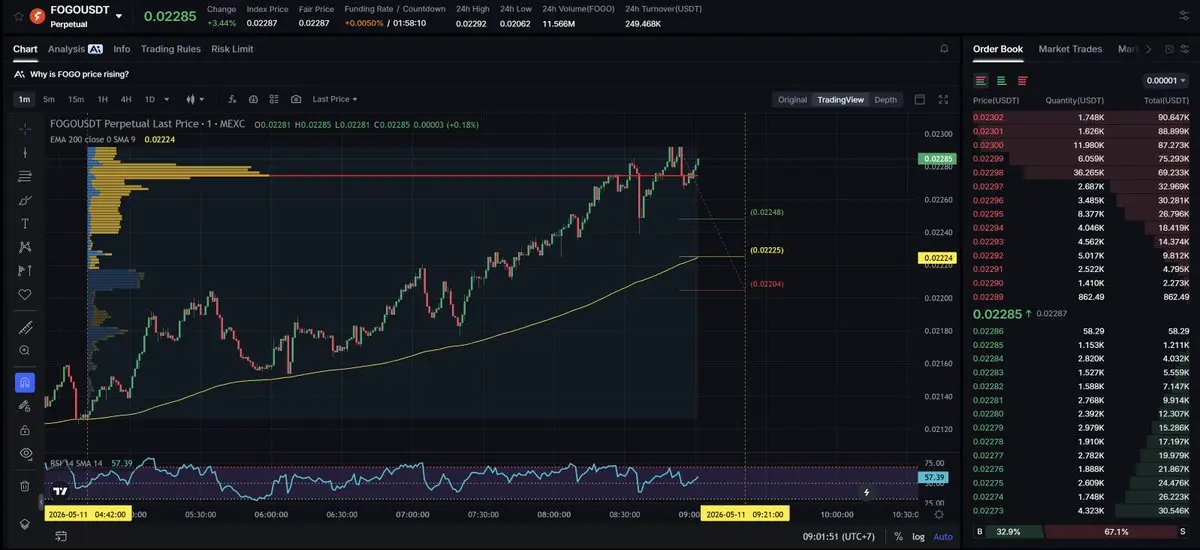Click the go-to-date calendar icon

coord(62,537)
